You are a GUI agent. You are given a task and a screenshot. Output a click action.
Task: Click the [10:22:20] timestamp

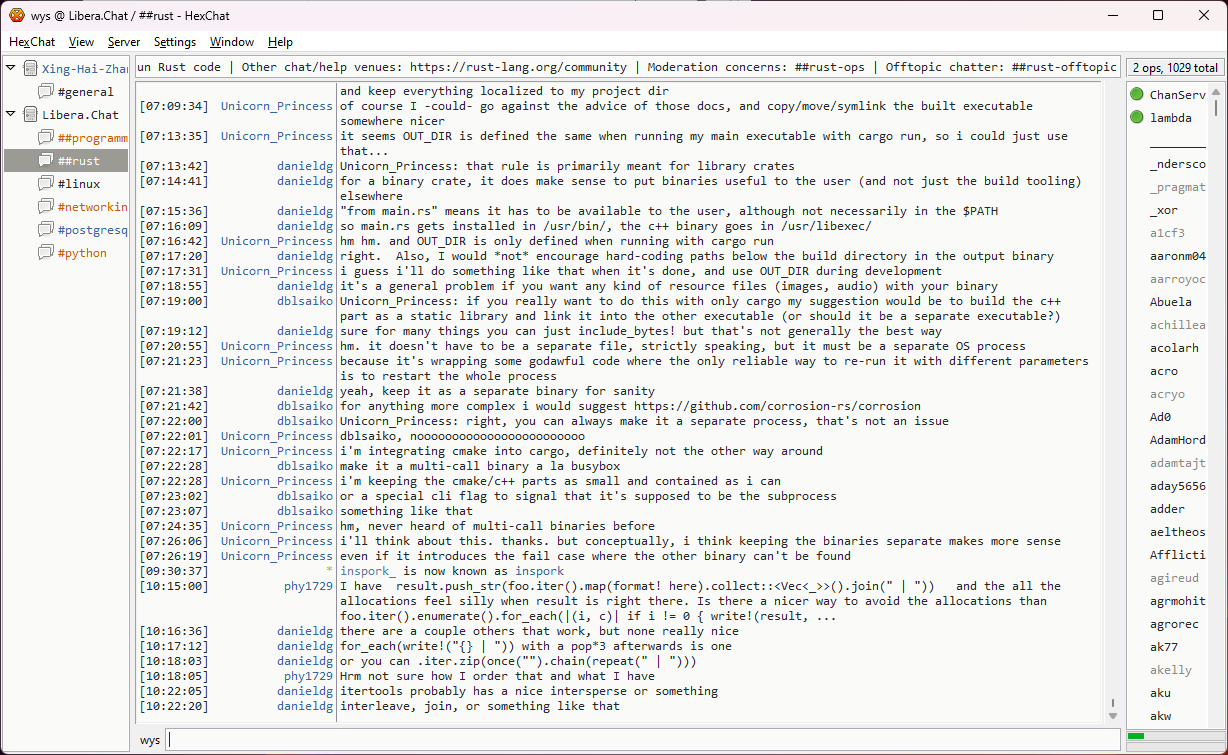174,706
